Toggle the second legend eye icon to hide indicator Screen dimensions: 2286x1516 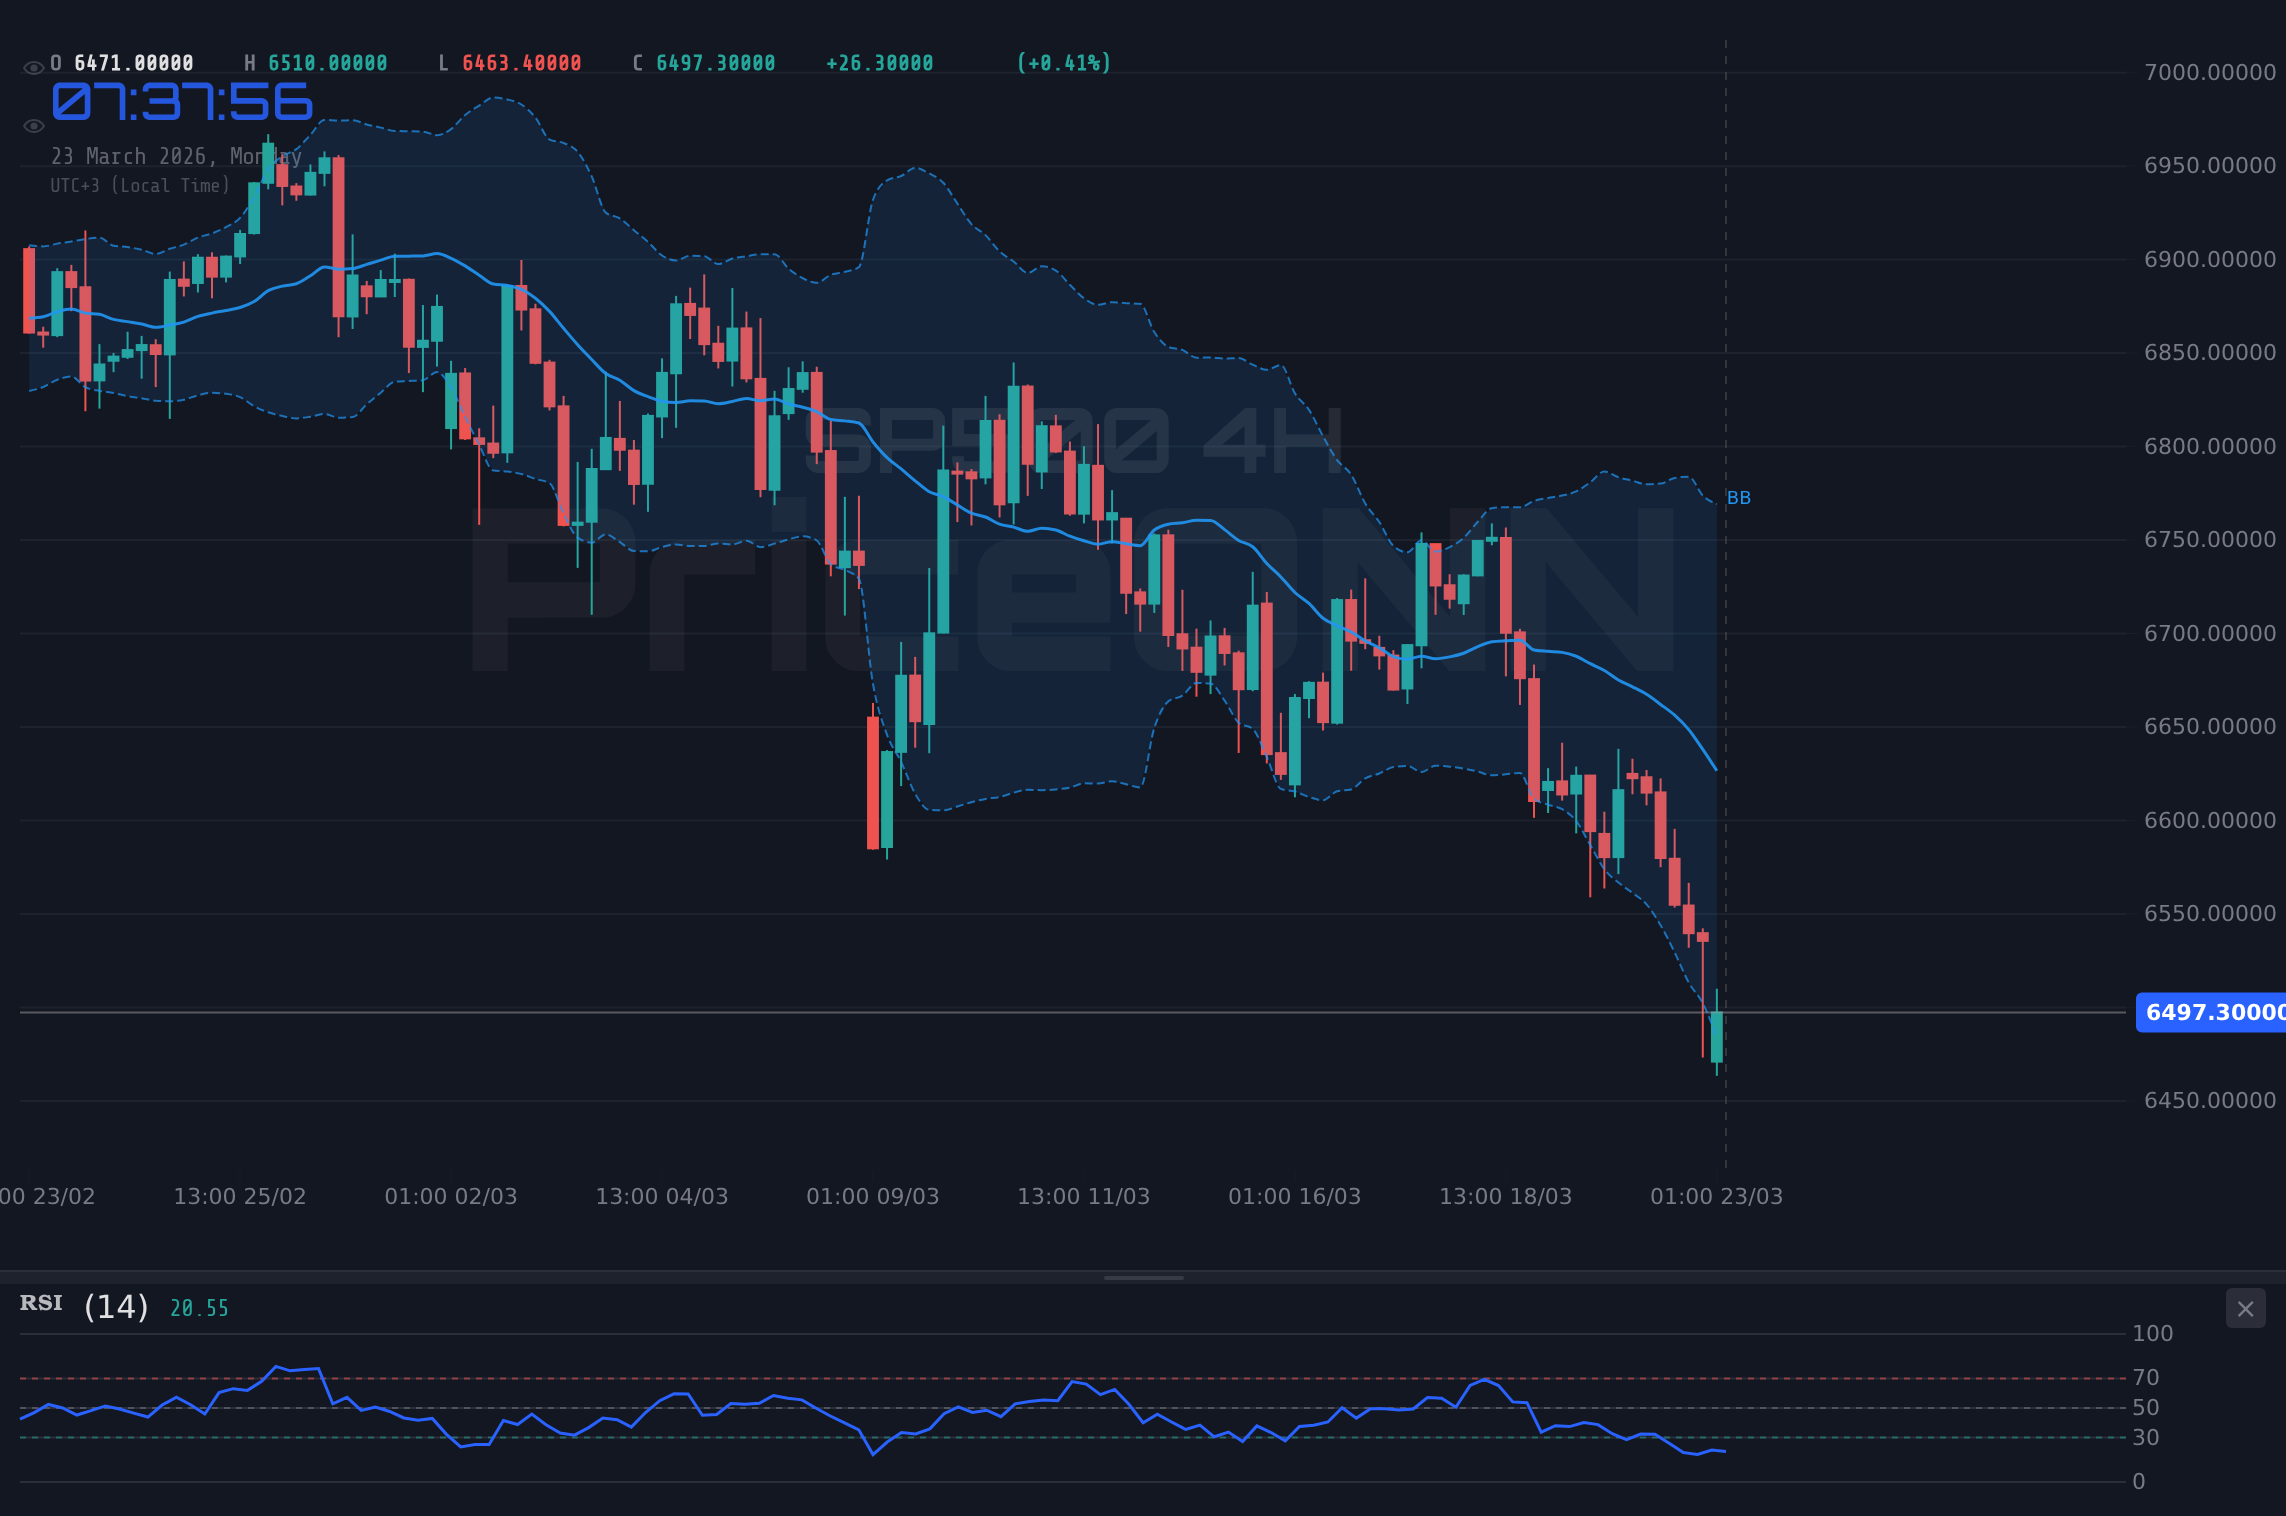tap(33, 125)
